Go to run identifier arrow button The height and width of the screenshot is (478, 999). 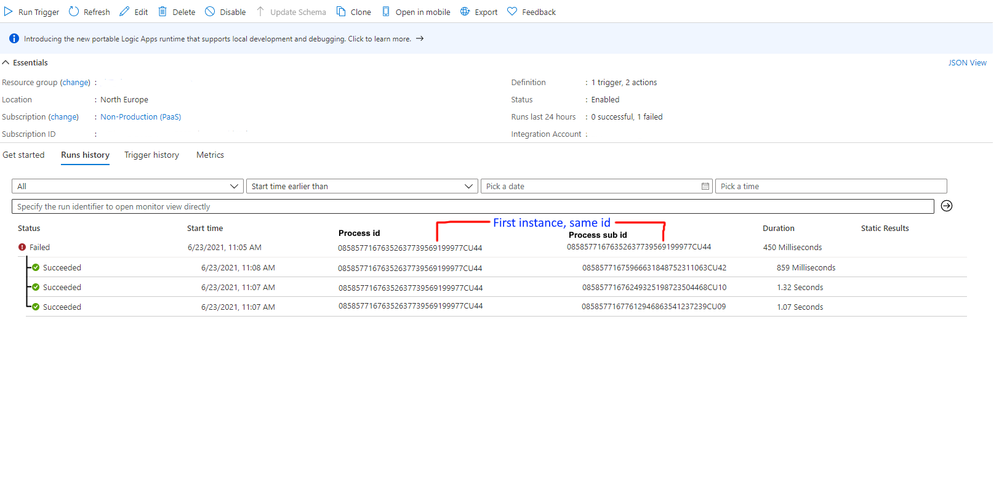click(x=946, y=206)
